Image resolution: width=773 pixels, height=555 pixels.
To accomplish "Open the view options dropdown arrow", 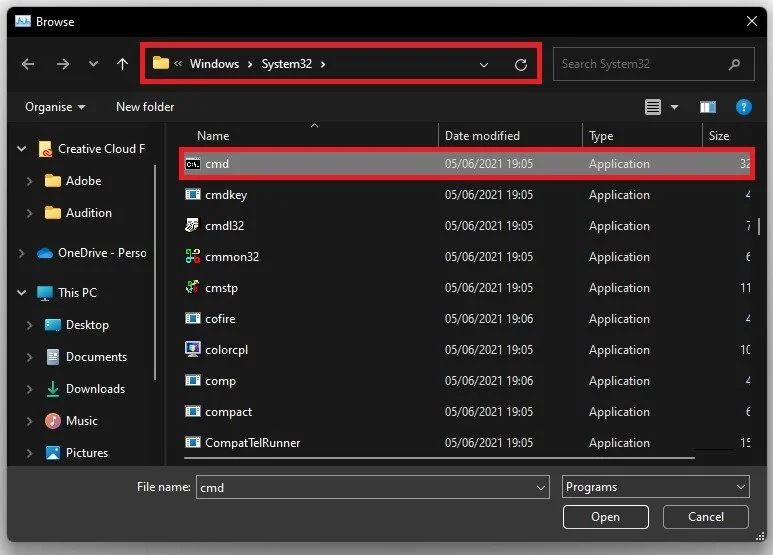I will click(x=674, y=107).
